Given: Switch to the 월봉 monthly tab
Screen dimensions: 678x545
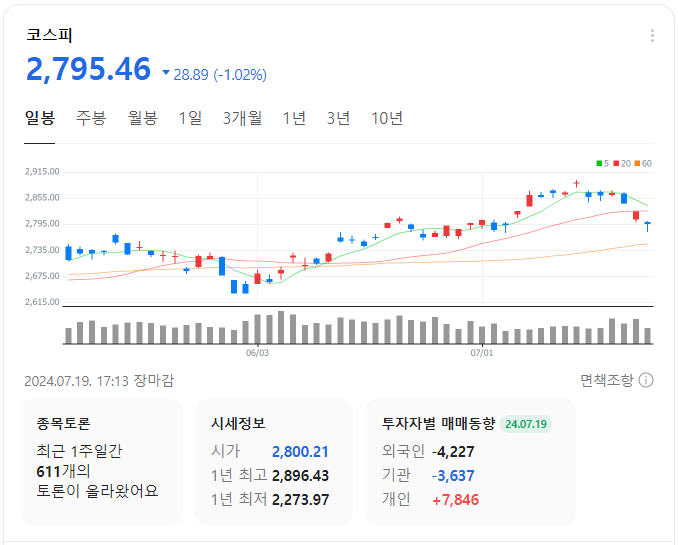Looking at the screenshot, I should pos(143,118).
